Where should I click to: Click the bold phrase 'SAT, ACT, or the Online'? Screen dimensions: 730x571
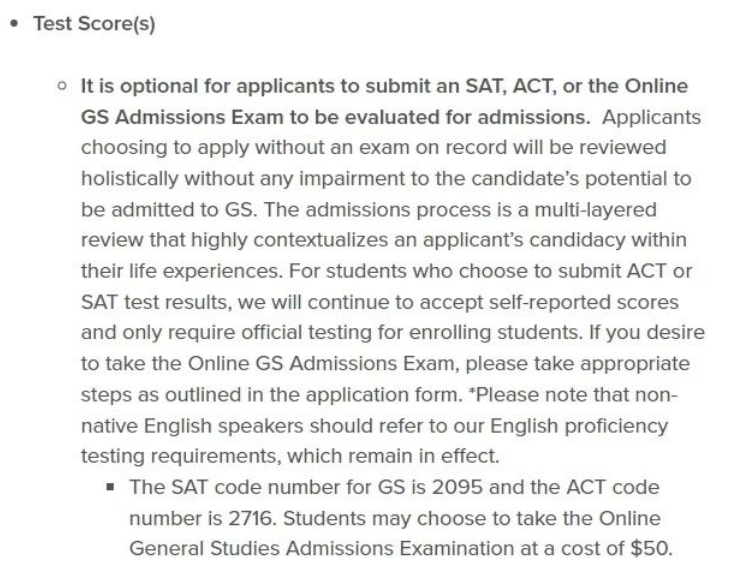point(577,86)
